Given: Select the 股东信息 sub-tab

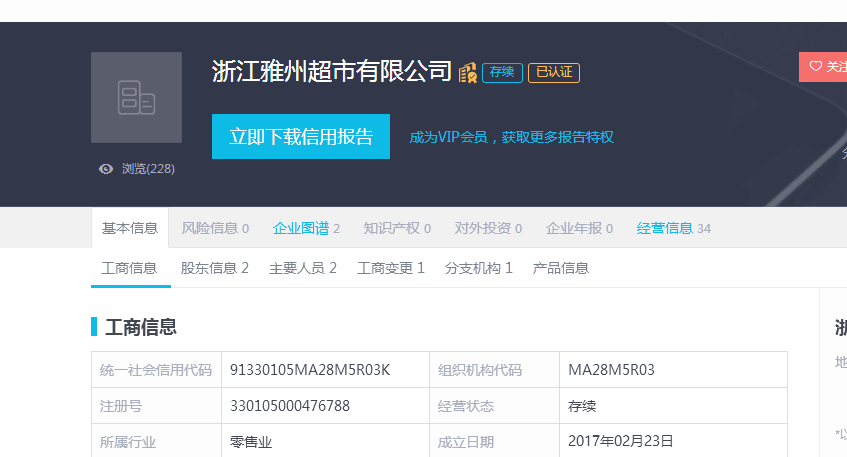Looking at the screenshot, I should coord(214,268).
